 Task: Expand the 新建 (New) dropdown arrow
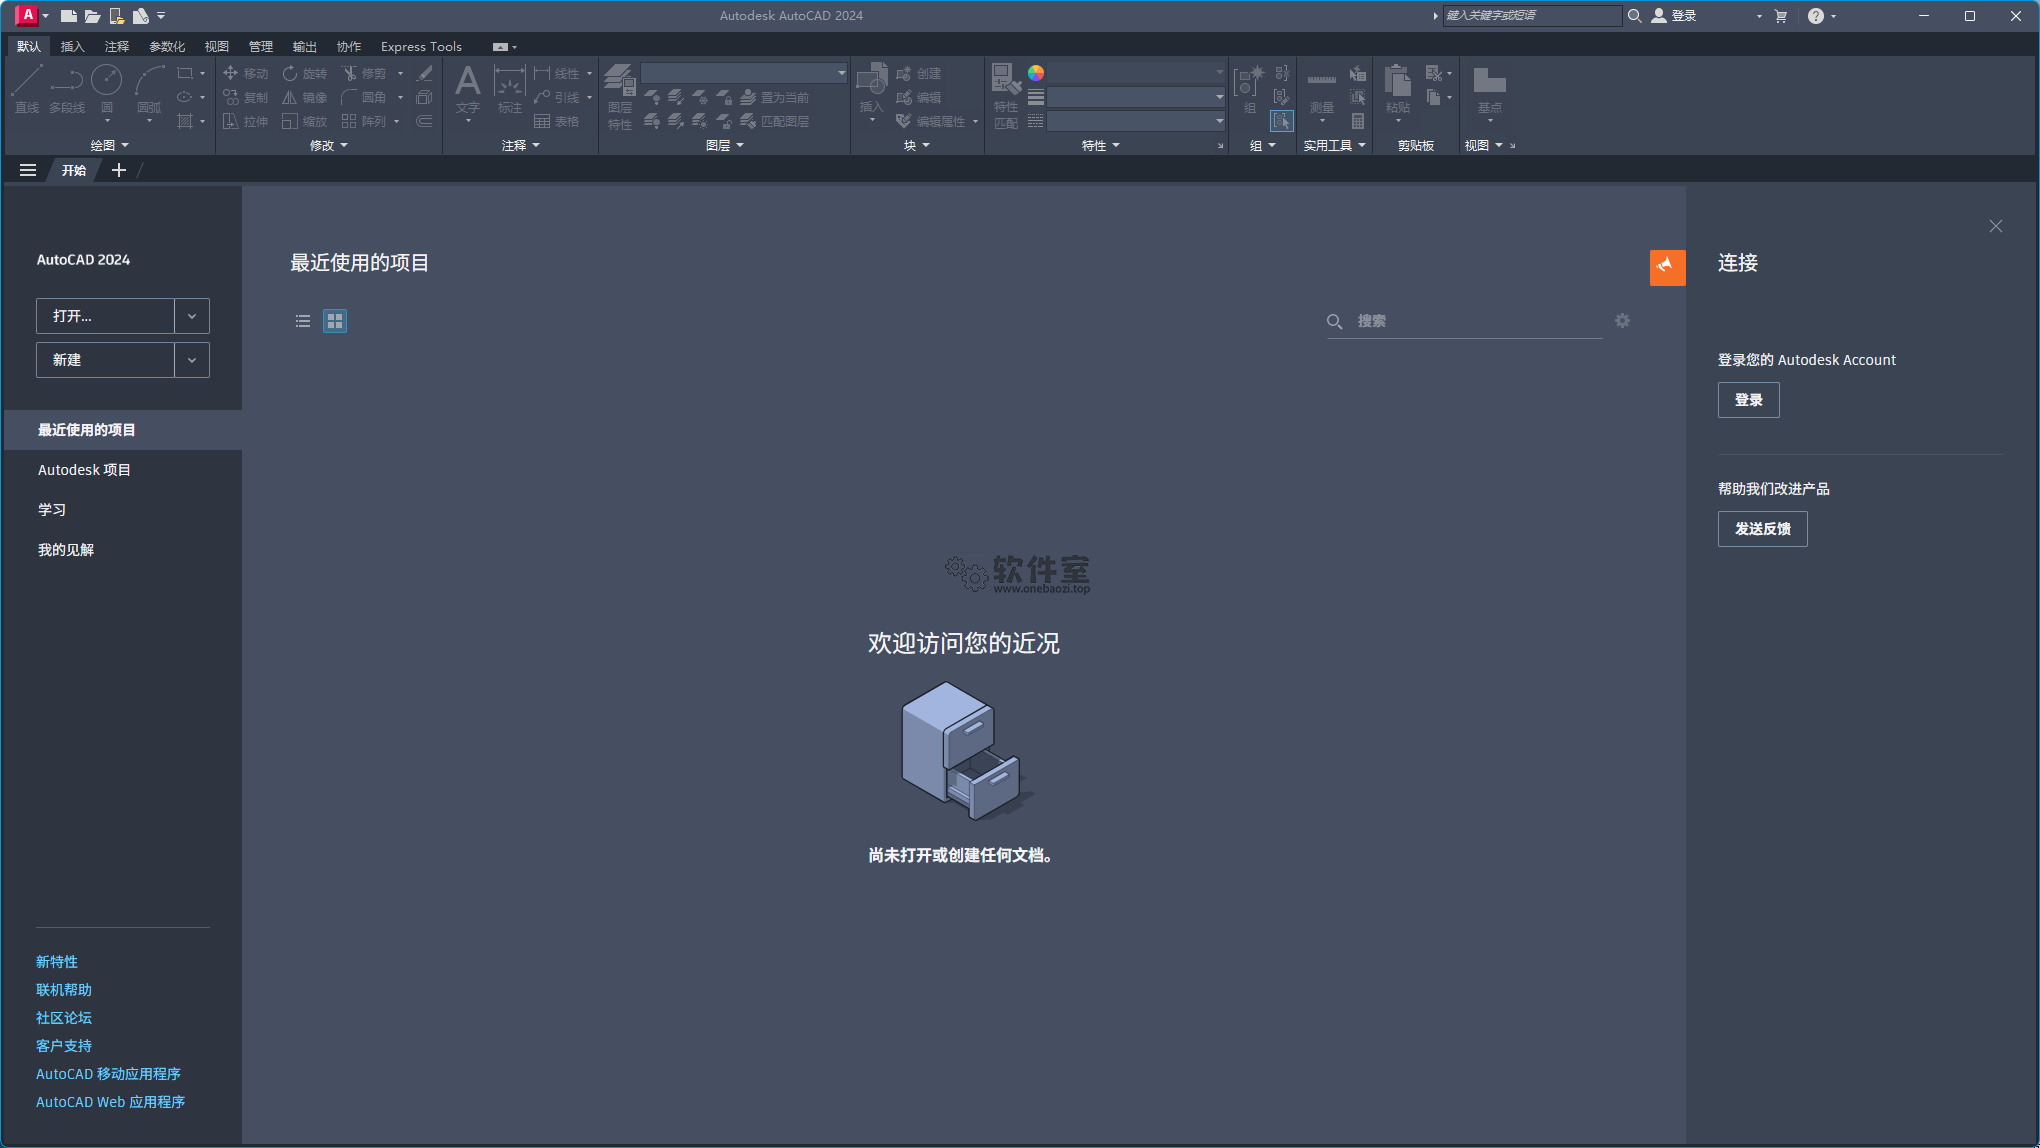point(192,360)
